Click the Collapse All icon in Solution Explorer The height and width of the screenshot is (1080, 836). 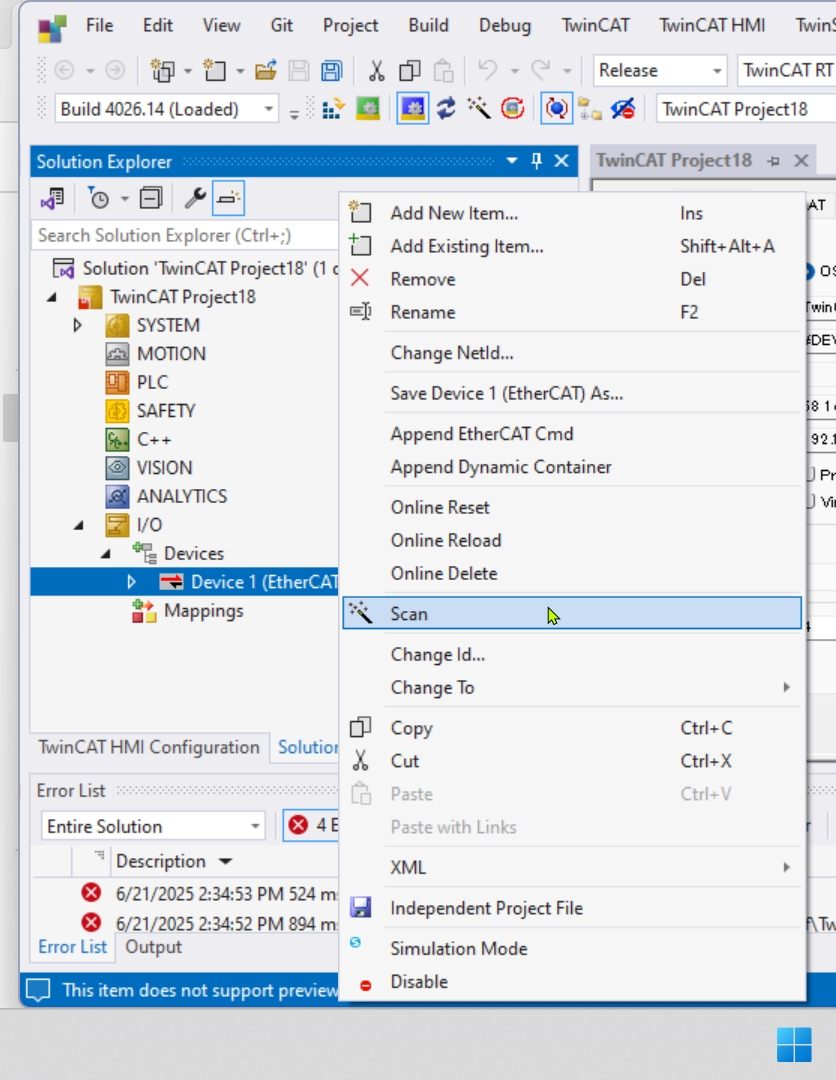(150, 198)
